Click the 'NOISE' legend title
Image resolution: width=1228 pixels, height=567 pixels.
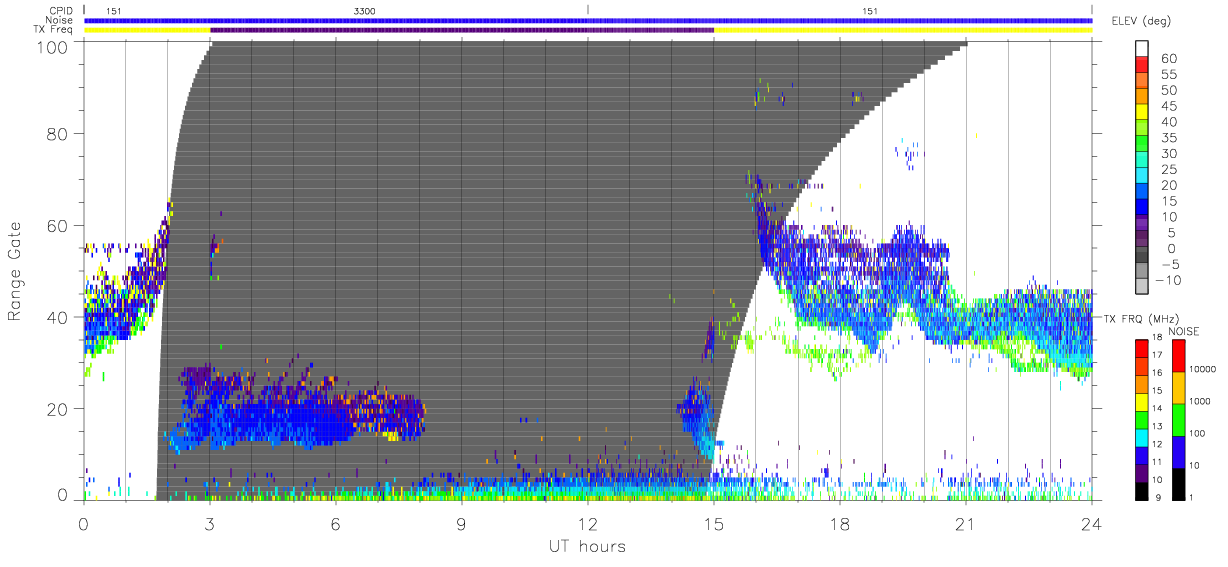(x=1183, y=331)
